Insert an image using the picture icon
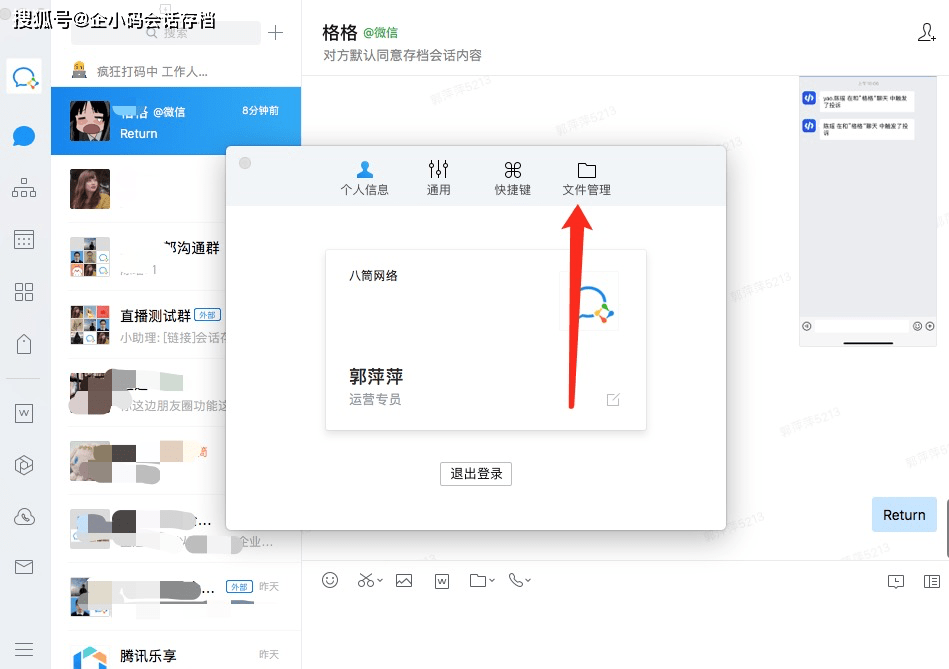Image resolution: width=949 pixels, height=669 pixels. (x=404, y=581)
